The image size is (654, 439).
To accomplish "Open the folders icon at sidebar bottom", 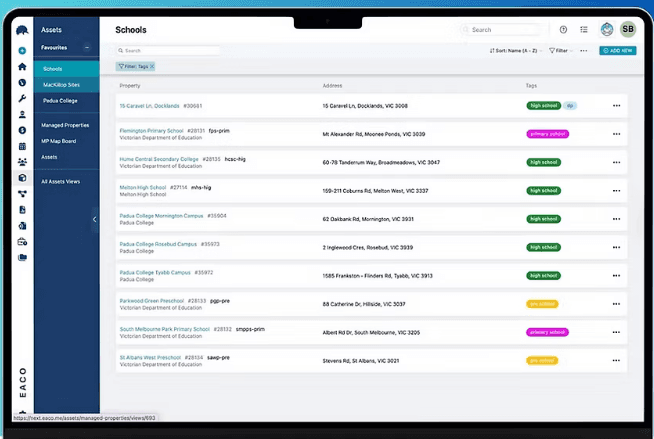I will pos(22,257).
